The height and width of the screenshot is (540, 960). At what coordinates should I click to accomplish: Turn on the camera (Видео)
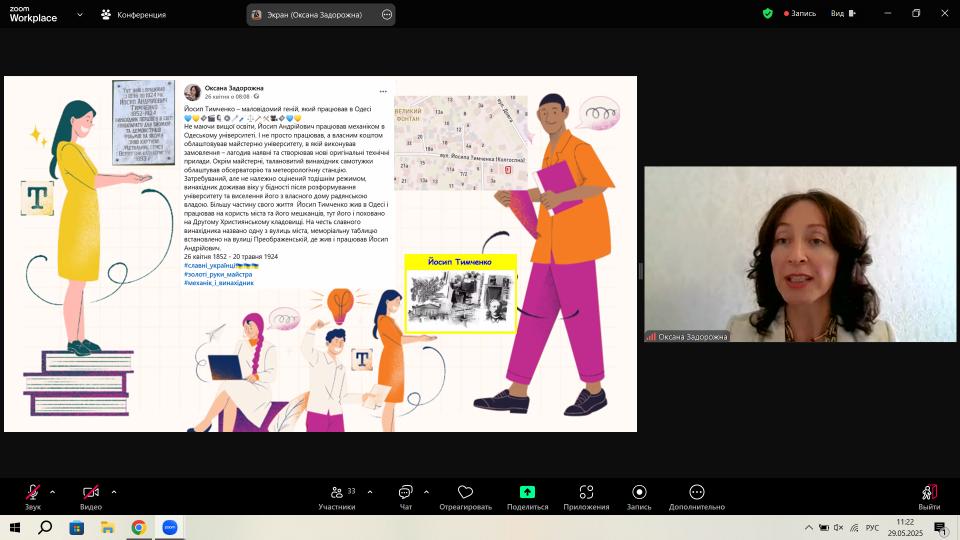91,493
